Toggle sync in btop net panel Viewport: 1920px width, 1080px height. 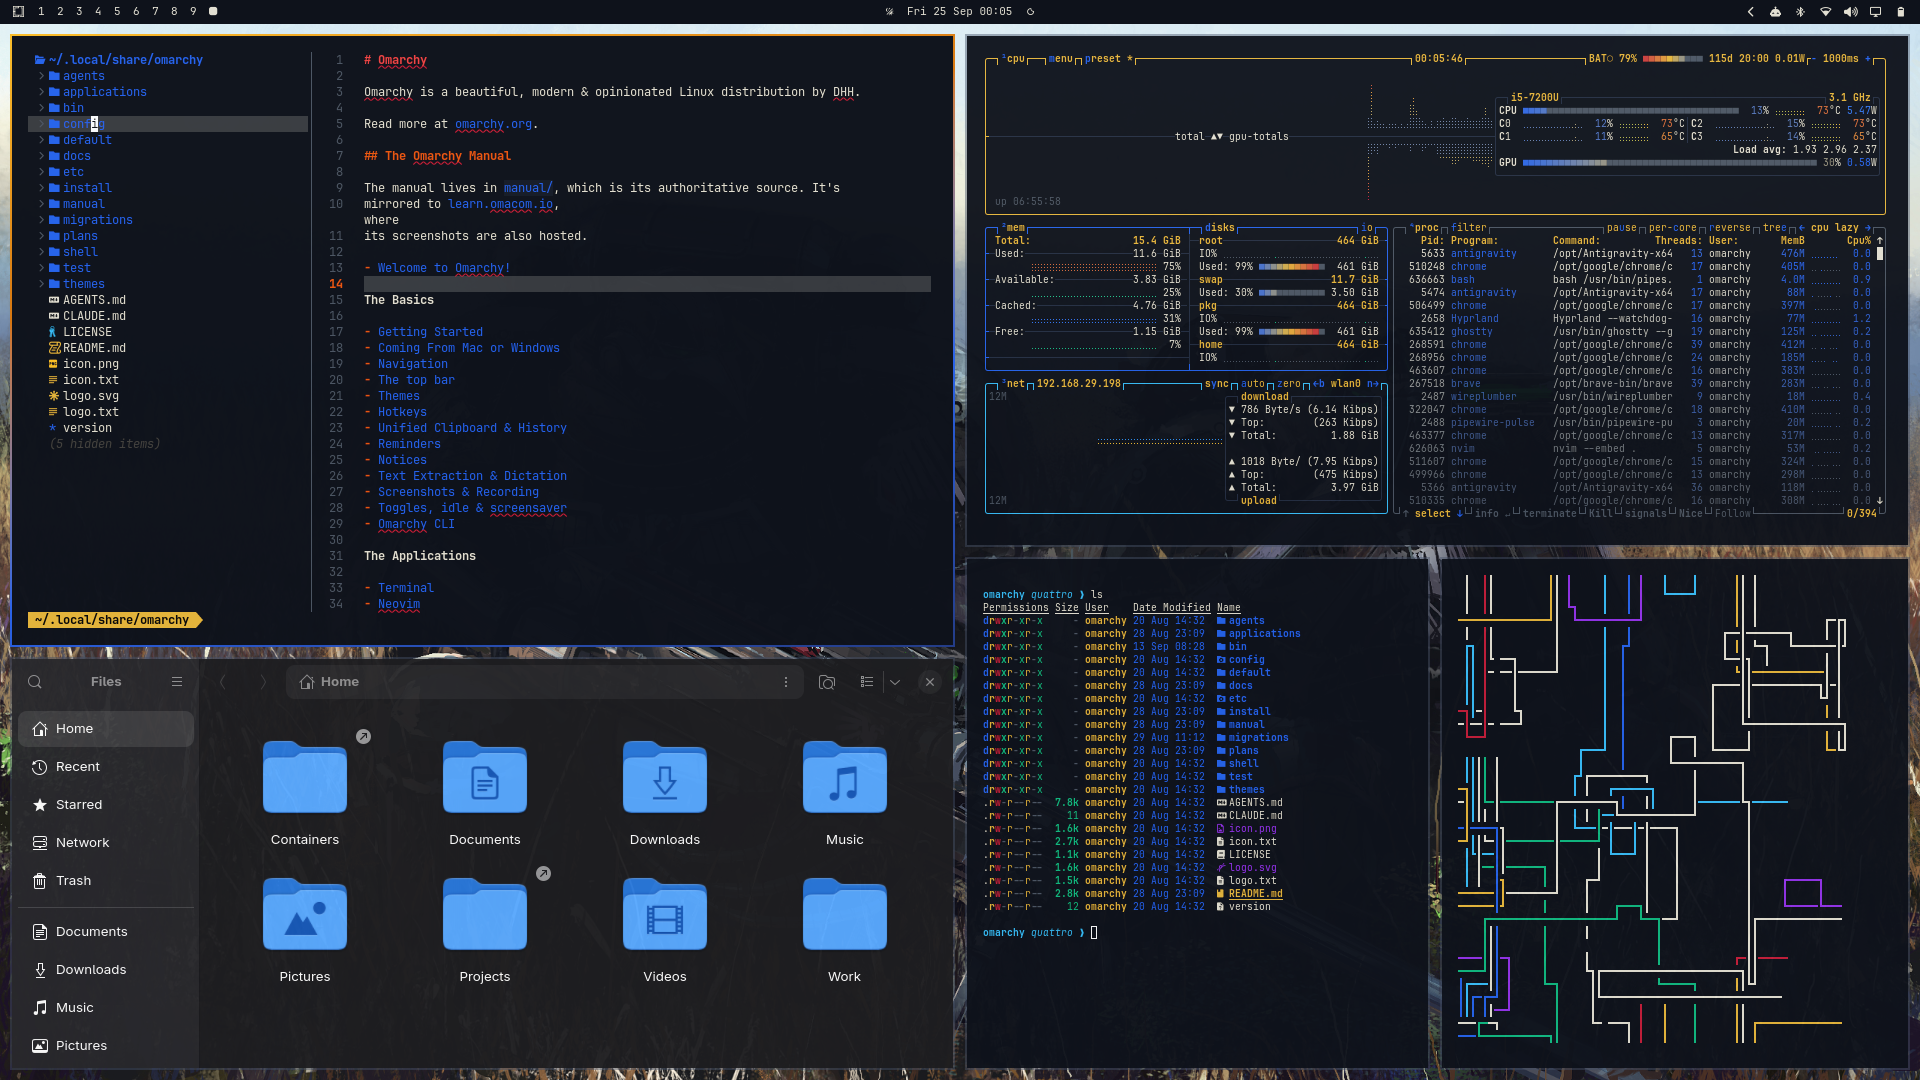coord(1217,384)
